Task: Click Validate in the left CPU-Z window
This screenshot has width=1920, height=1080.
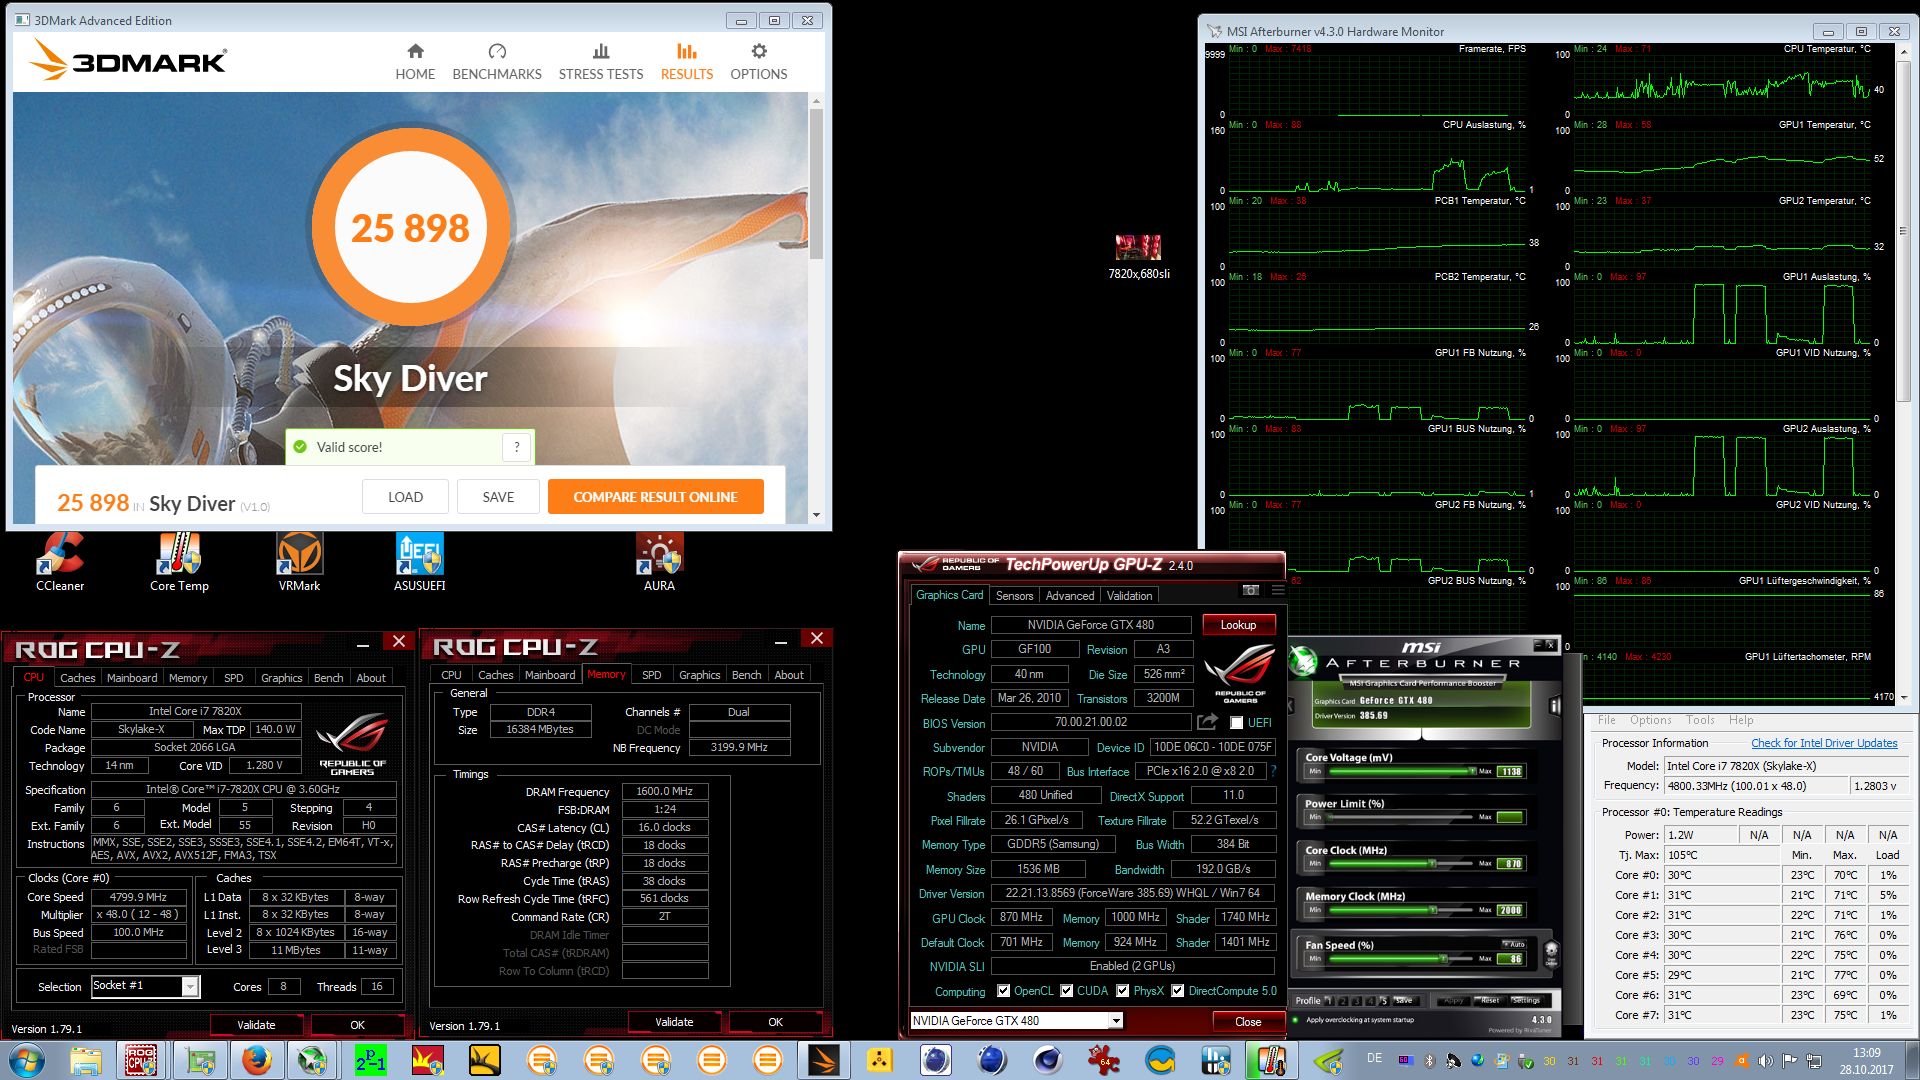Action: [256, 1025]
